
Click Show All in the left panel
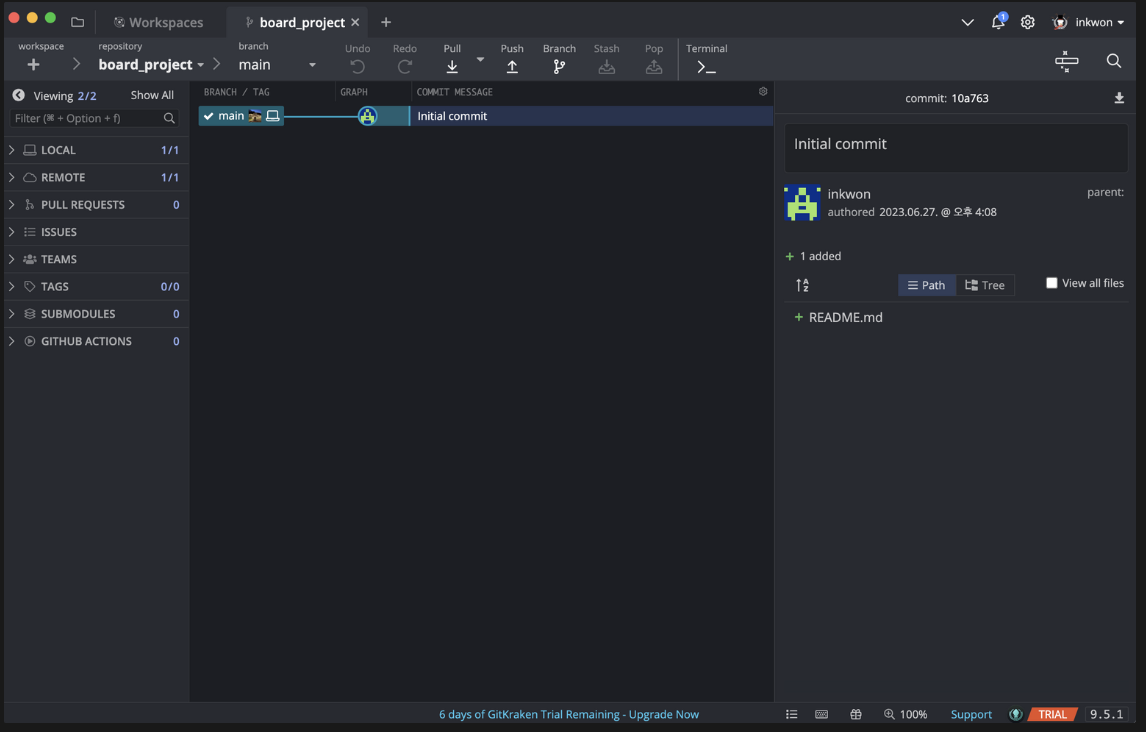152,95
